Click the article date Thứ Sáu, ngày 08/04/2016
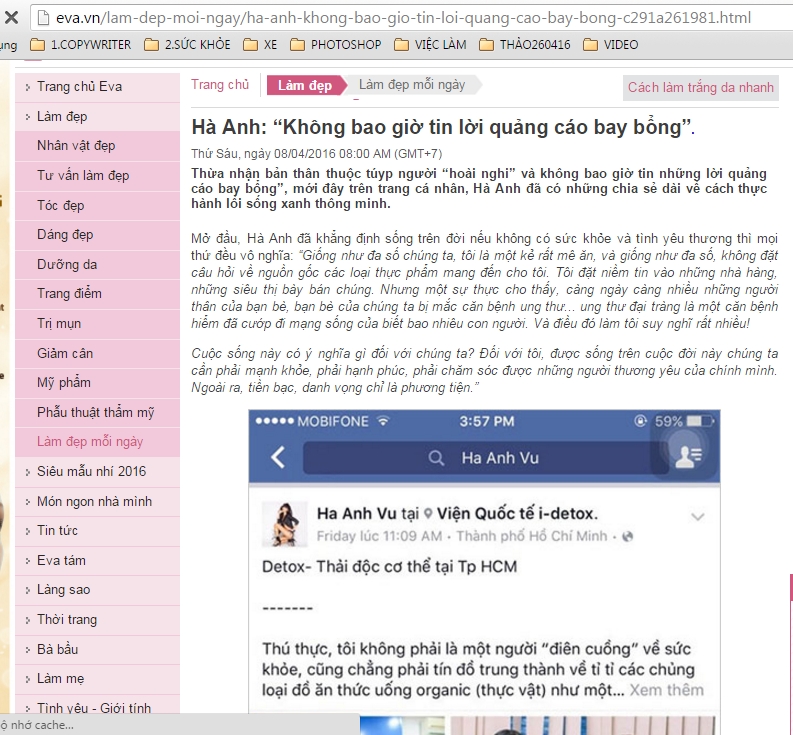This screenshot has height=735, width=793. (x=317, y=154)
